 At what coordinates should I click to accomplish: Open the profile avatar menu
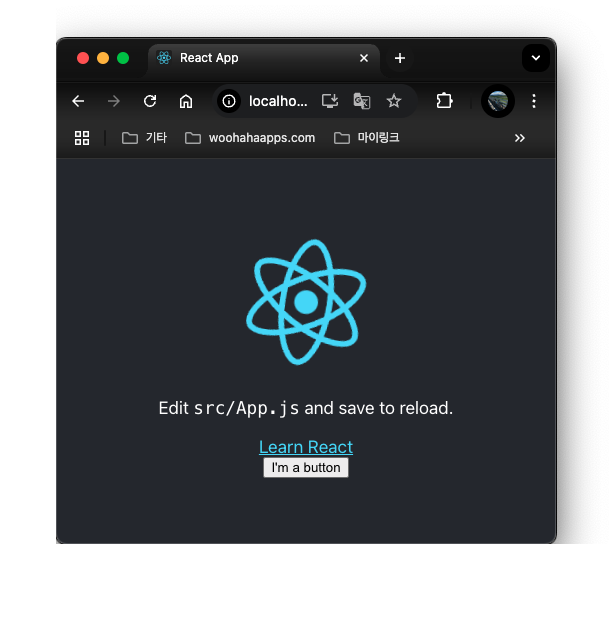pyautogui.click(x=498, y=101)
